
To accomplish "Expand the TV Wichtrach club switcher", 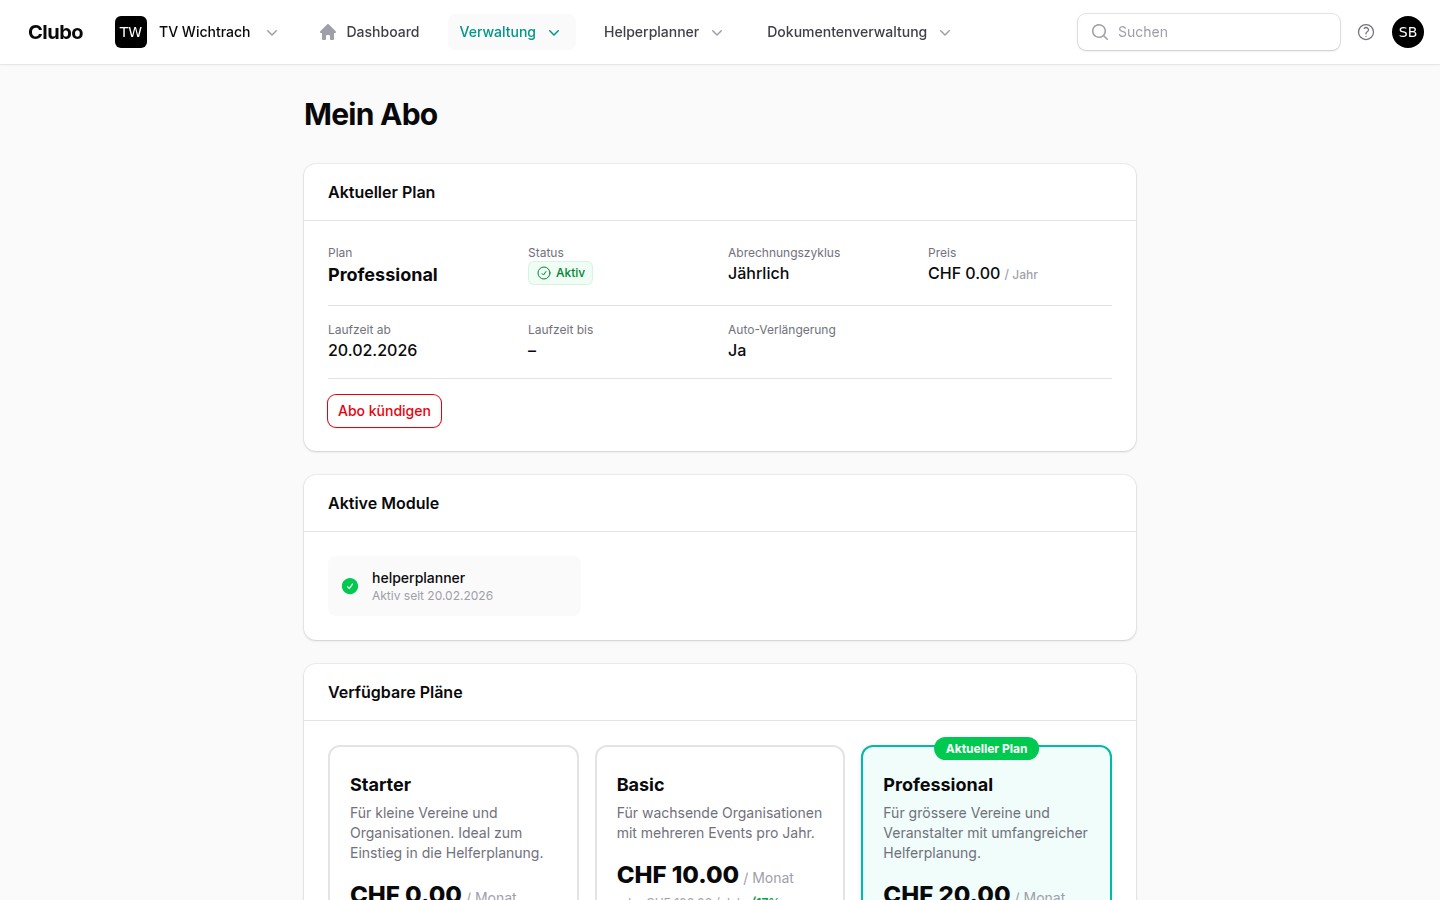I will coord(271,32).
